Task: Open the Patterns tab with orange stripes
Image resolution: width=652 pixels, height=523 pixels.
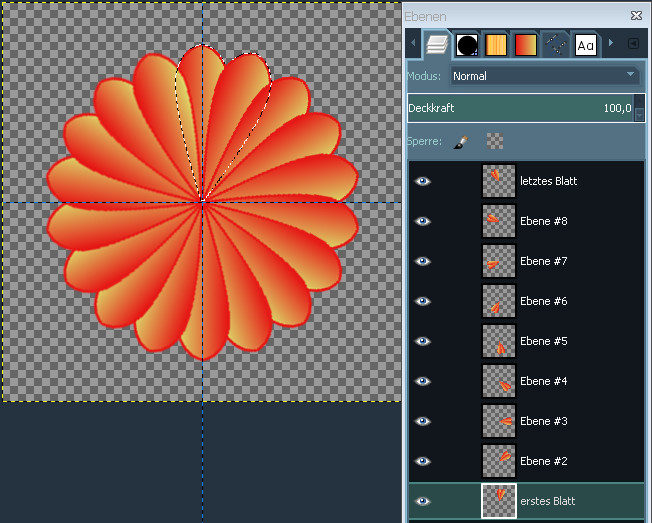Action: (x=496, y=45)
